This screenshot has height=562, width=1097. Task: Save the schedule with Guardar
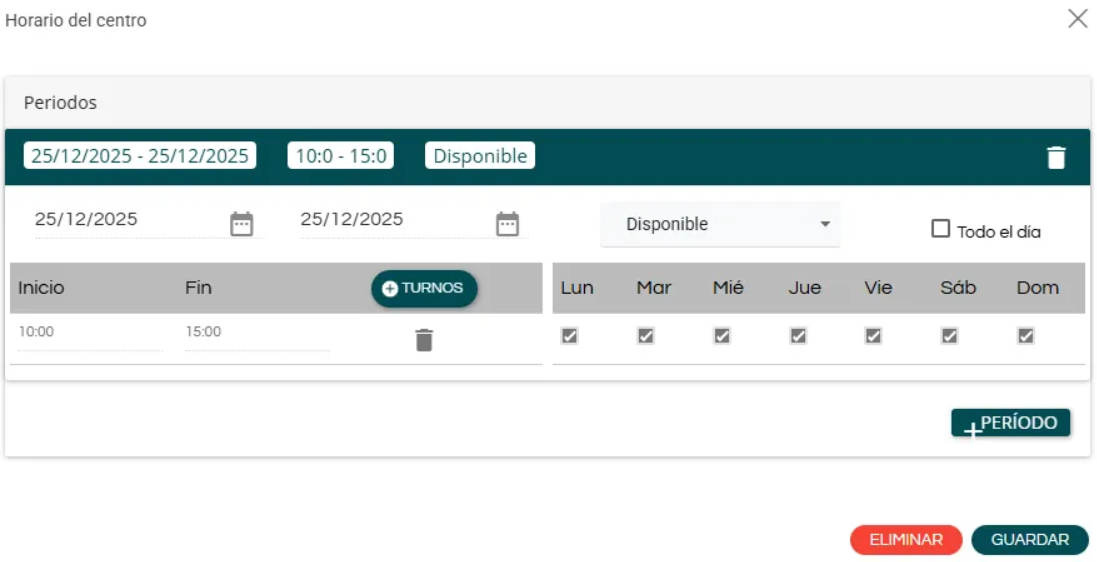[x=1029, y=540]
